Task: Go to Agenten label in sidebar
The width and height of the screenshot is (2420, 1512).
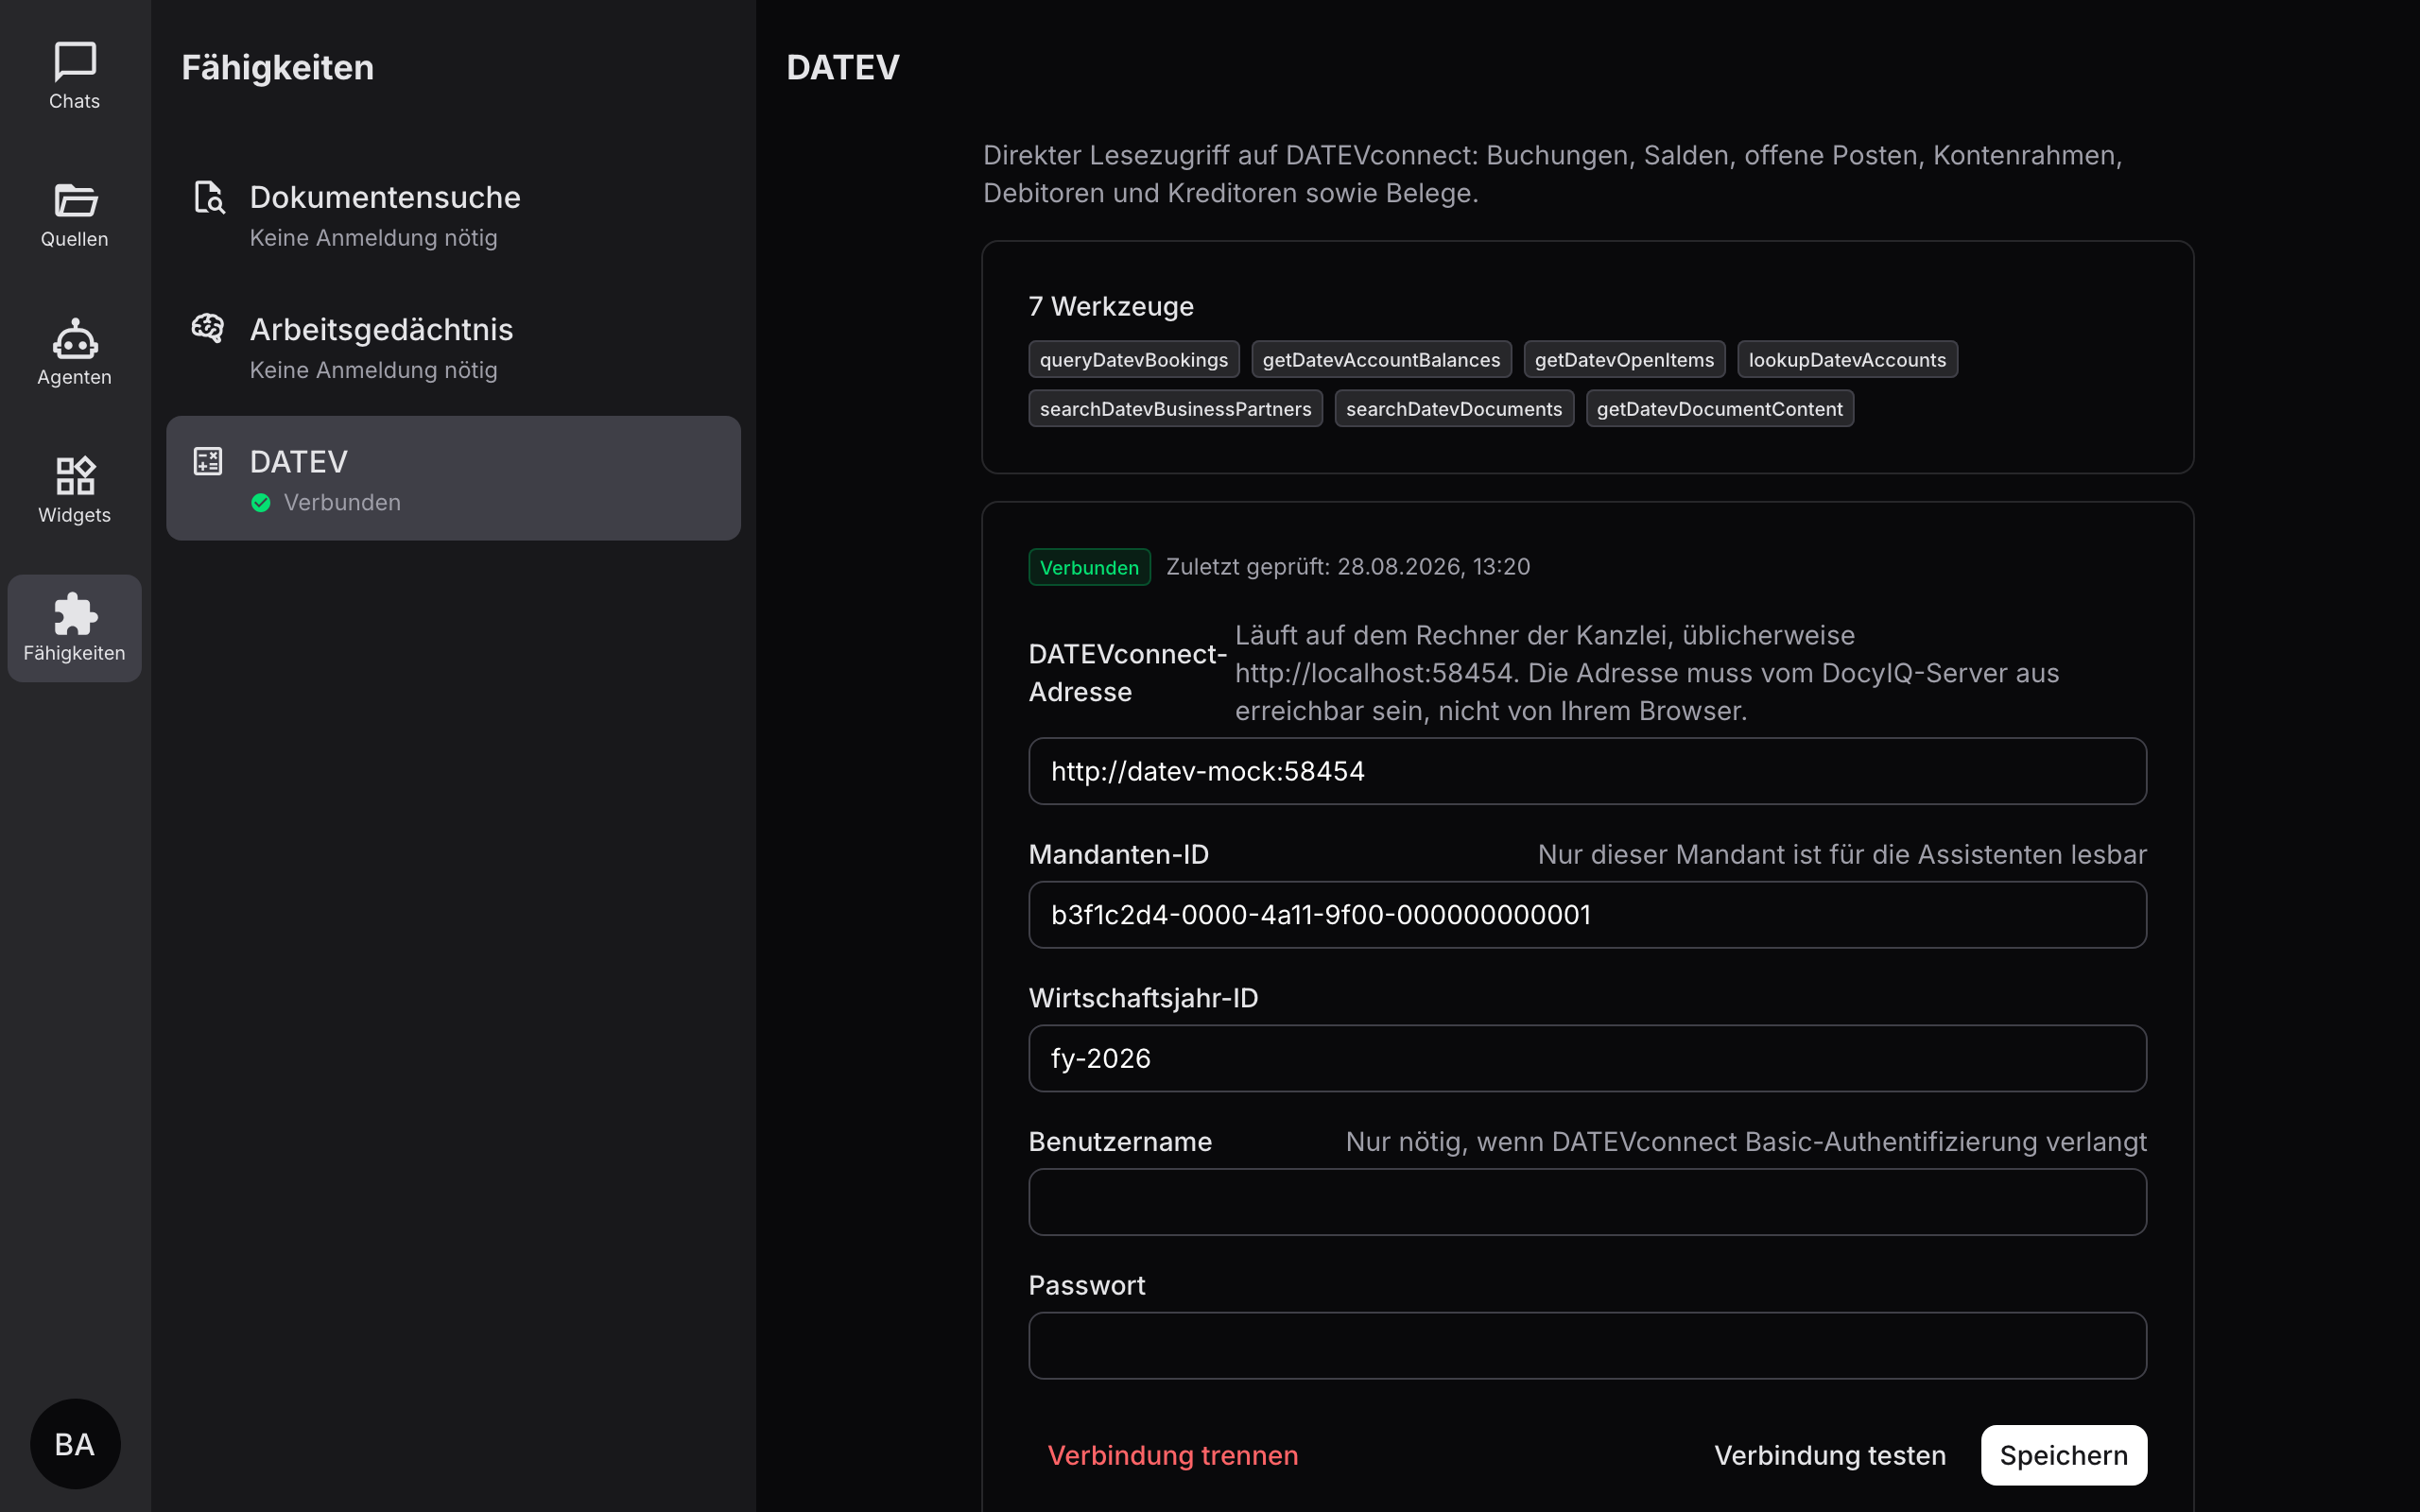Action: point(75,377)
